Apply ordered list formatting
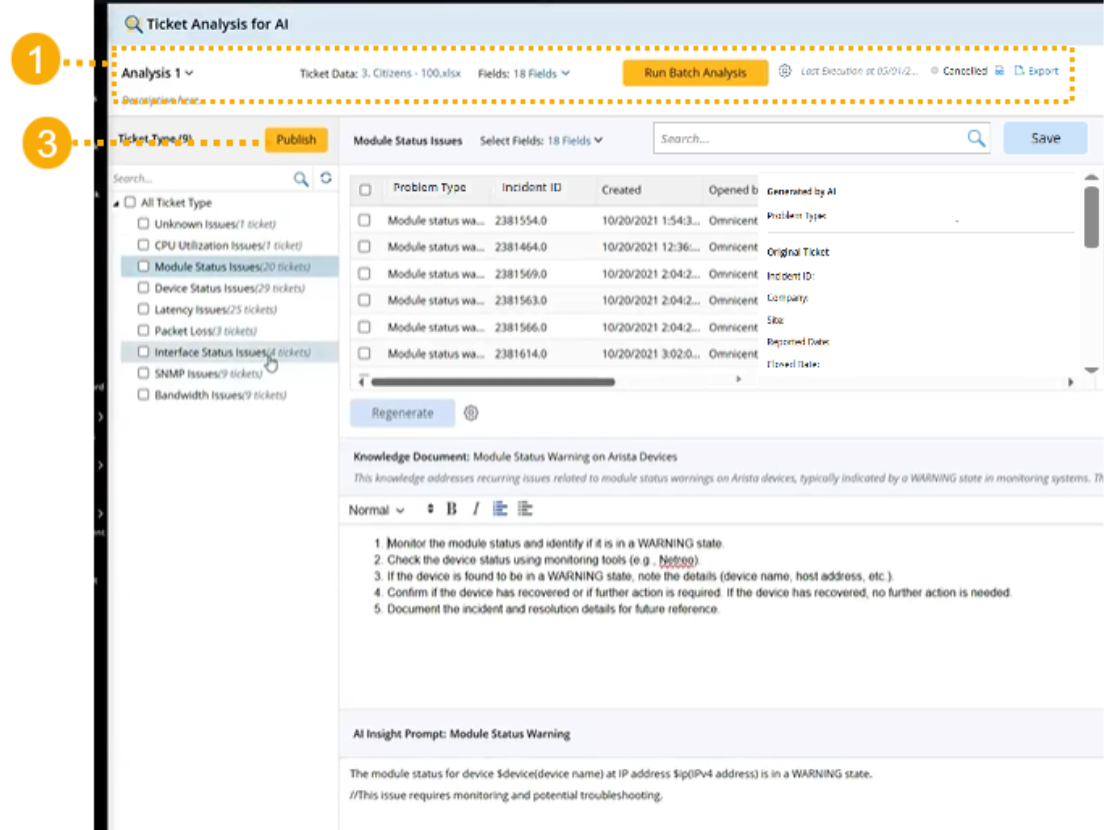This screenshot has height=830, width=1104. coord(500,509)
